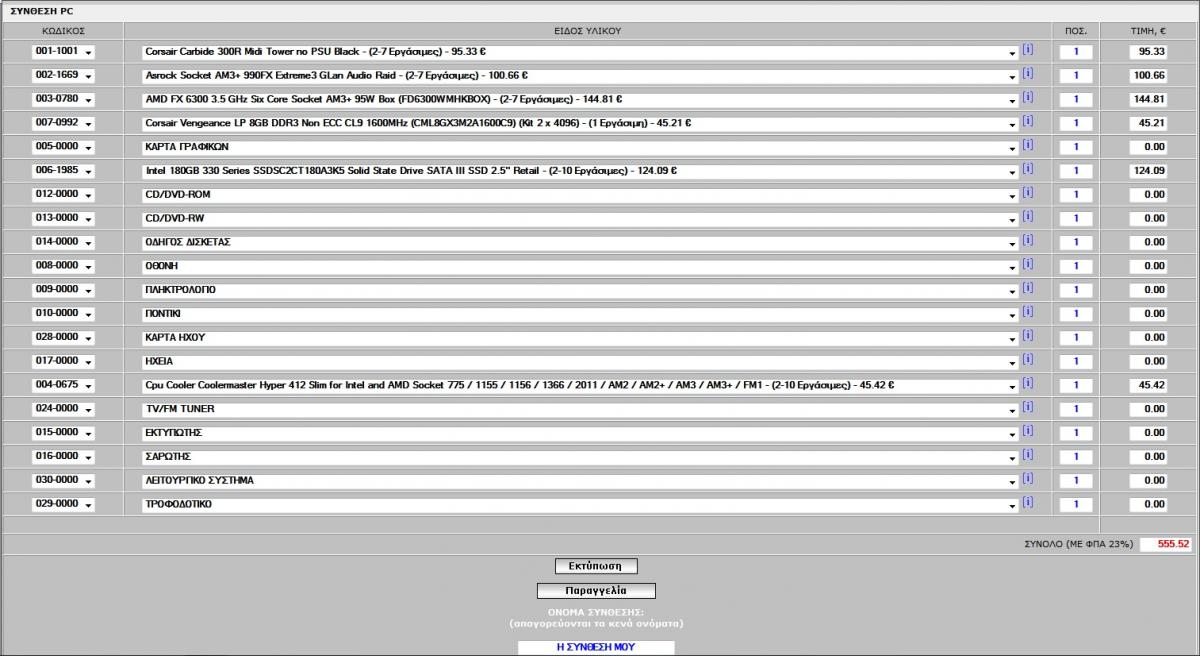Screen dimensions: 1200x656
Task: Select the 124.09 price field
Action: (1148, 171)
